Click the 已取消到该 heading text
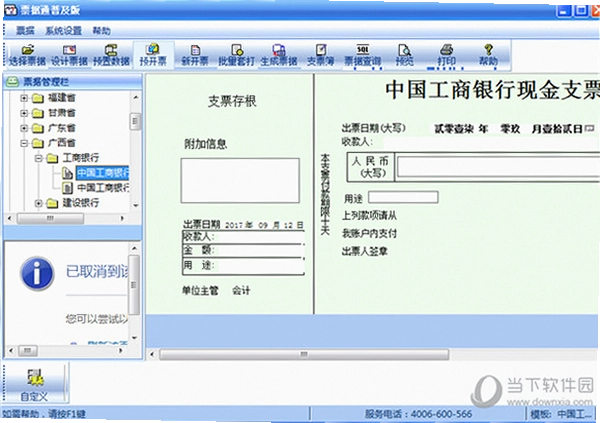Screen dimensions: 600x423 97,271
